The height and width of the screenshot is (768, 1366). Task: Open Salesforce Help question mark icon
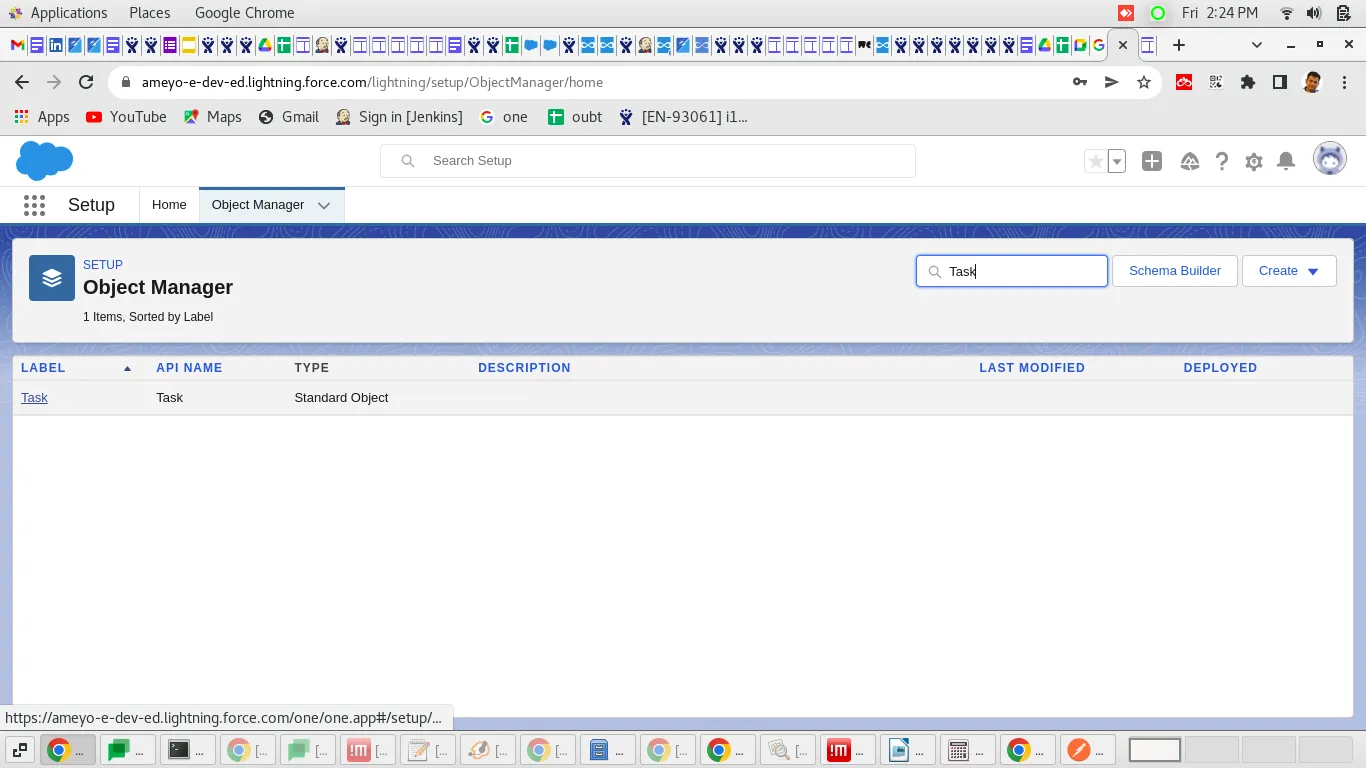[1221, 161]
